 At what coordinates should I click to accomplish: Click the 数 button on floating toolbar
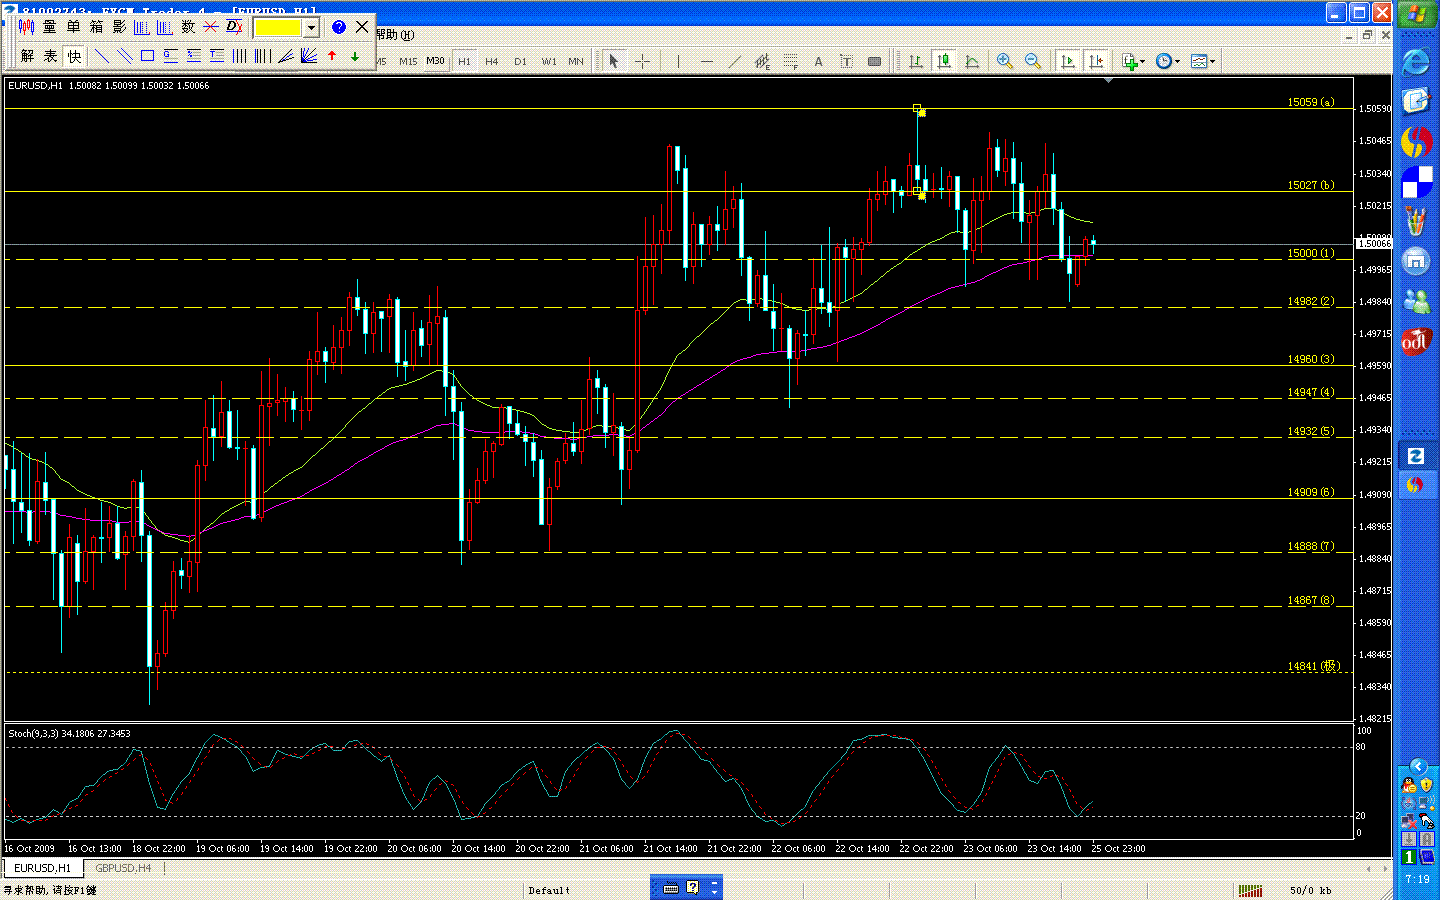(x=188, y=27)
